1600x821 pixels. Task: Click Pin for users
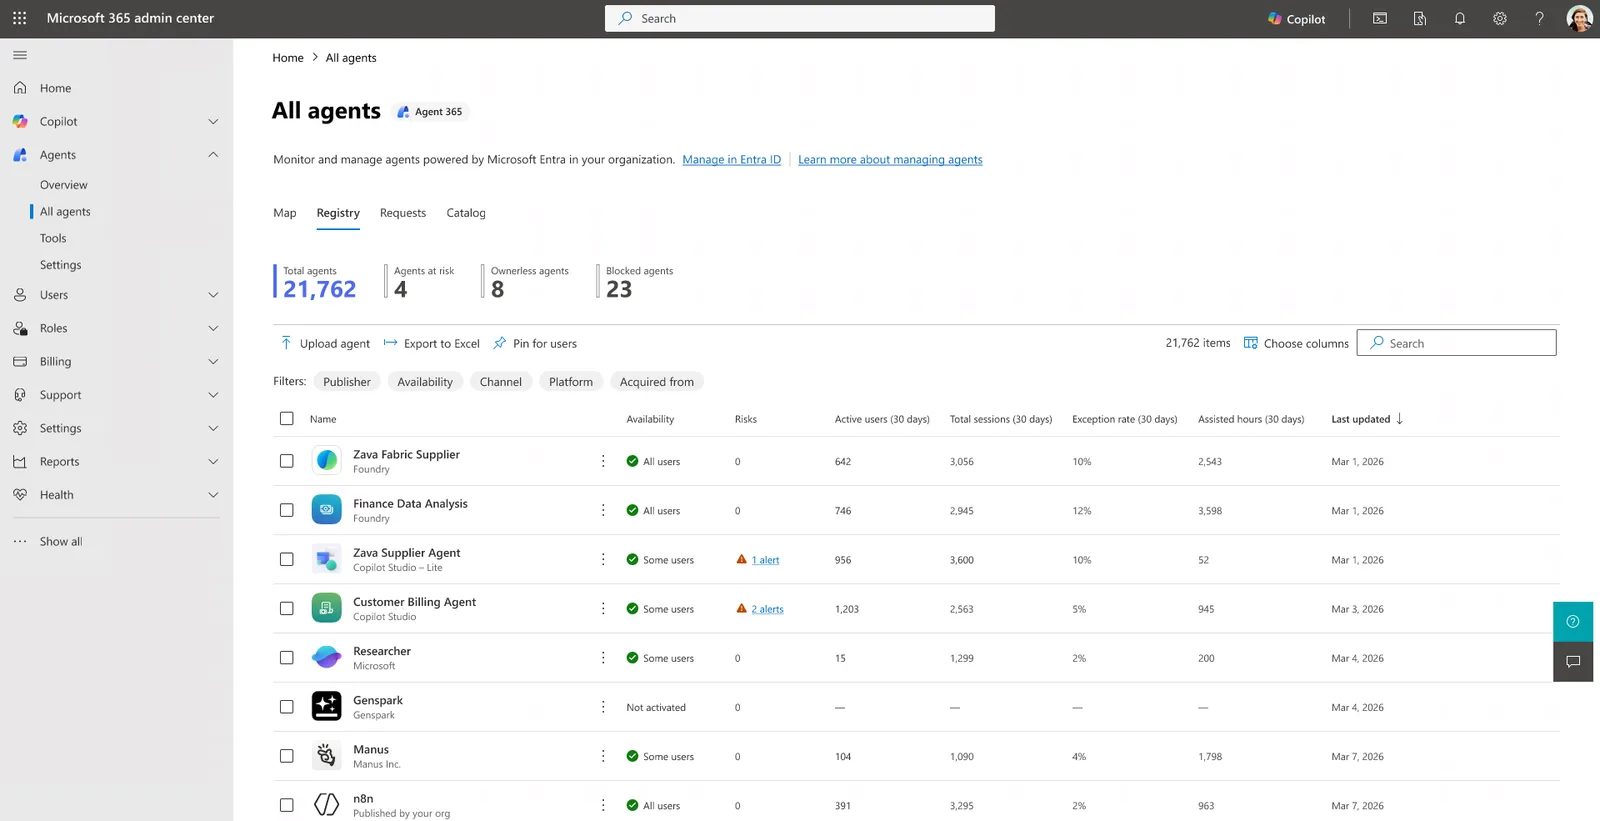coord(535,343)
